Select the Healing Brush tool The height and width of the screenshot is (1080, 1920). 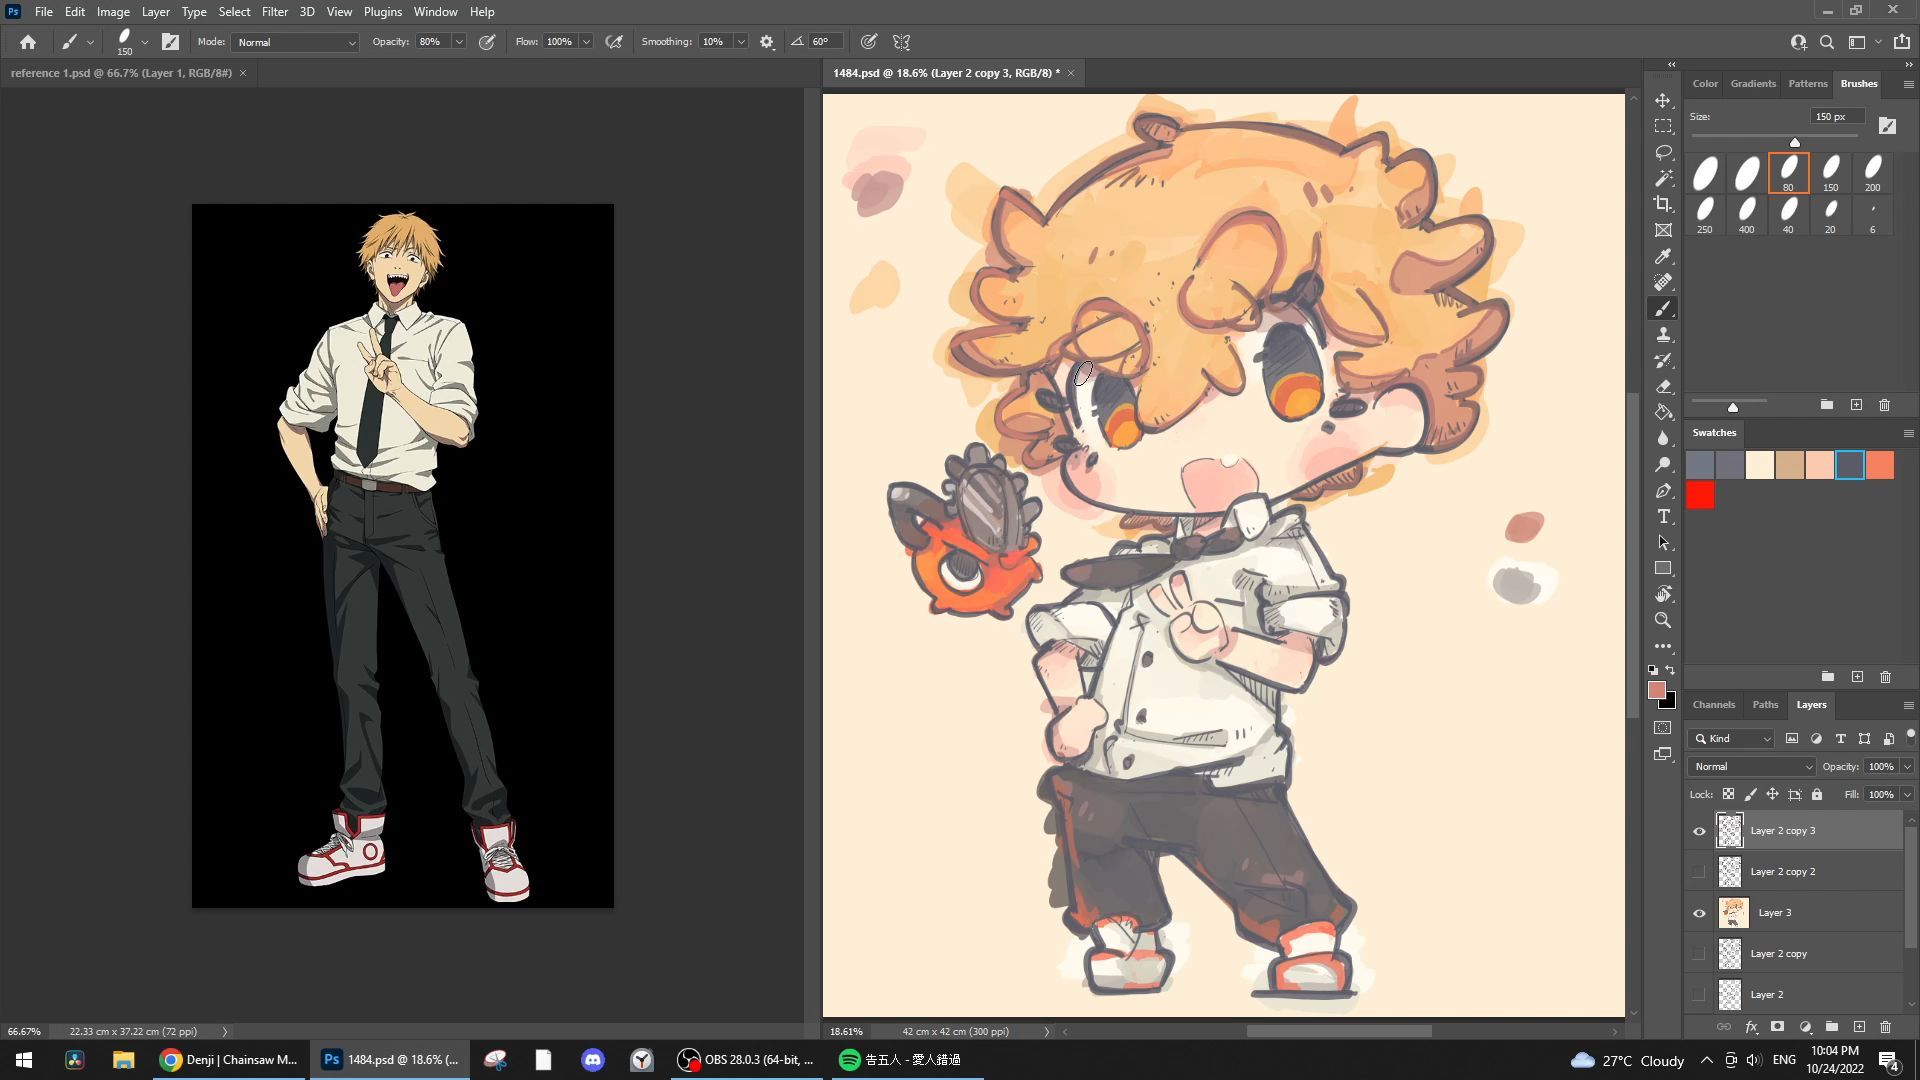1663,283
